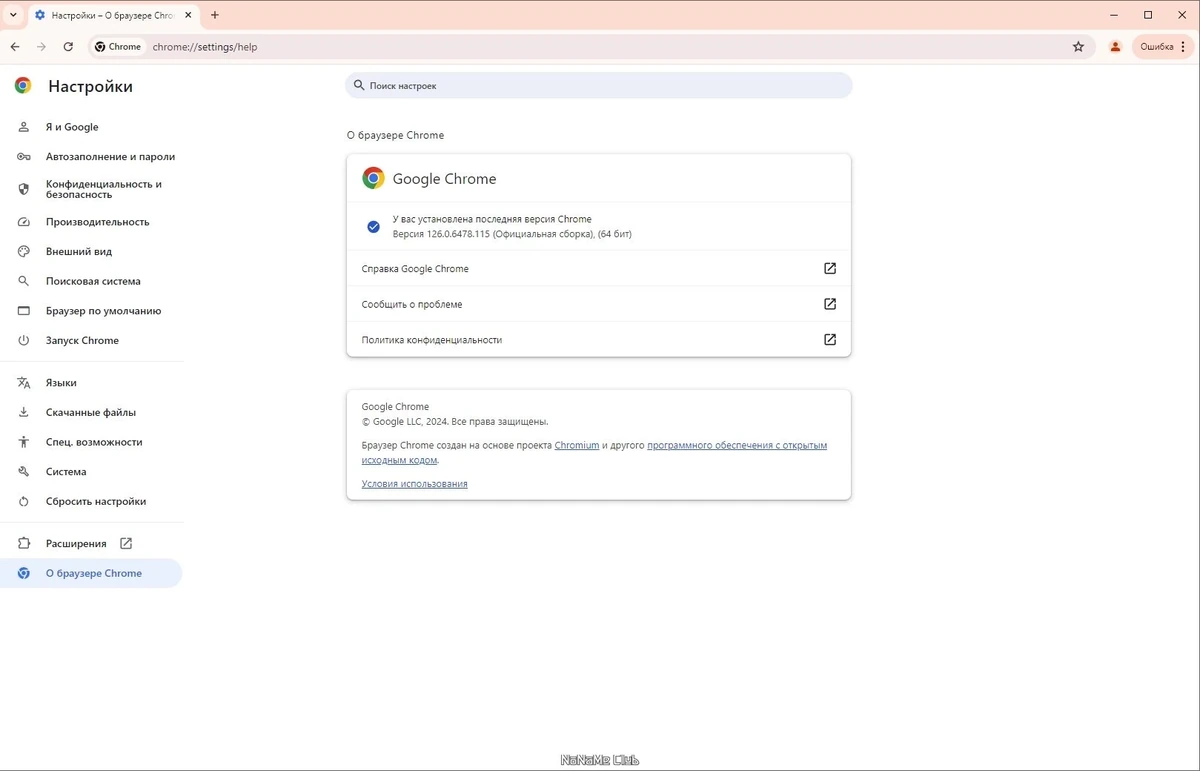Click the forward navigation arrow

41,47
